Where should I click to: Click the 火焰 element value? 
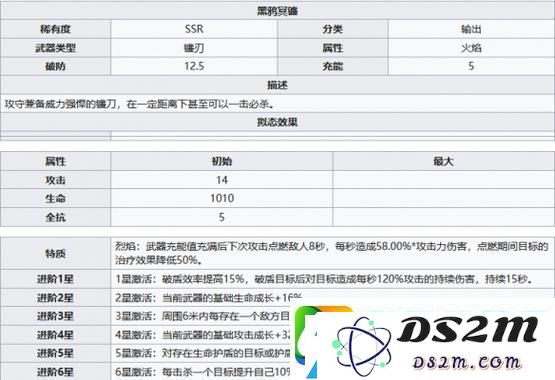(471, 48)
